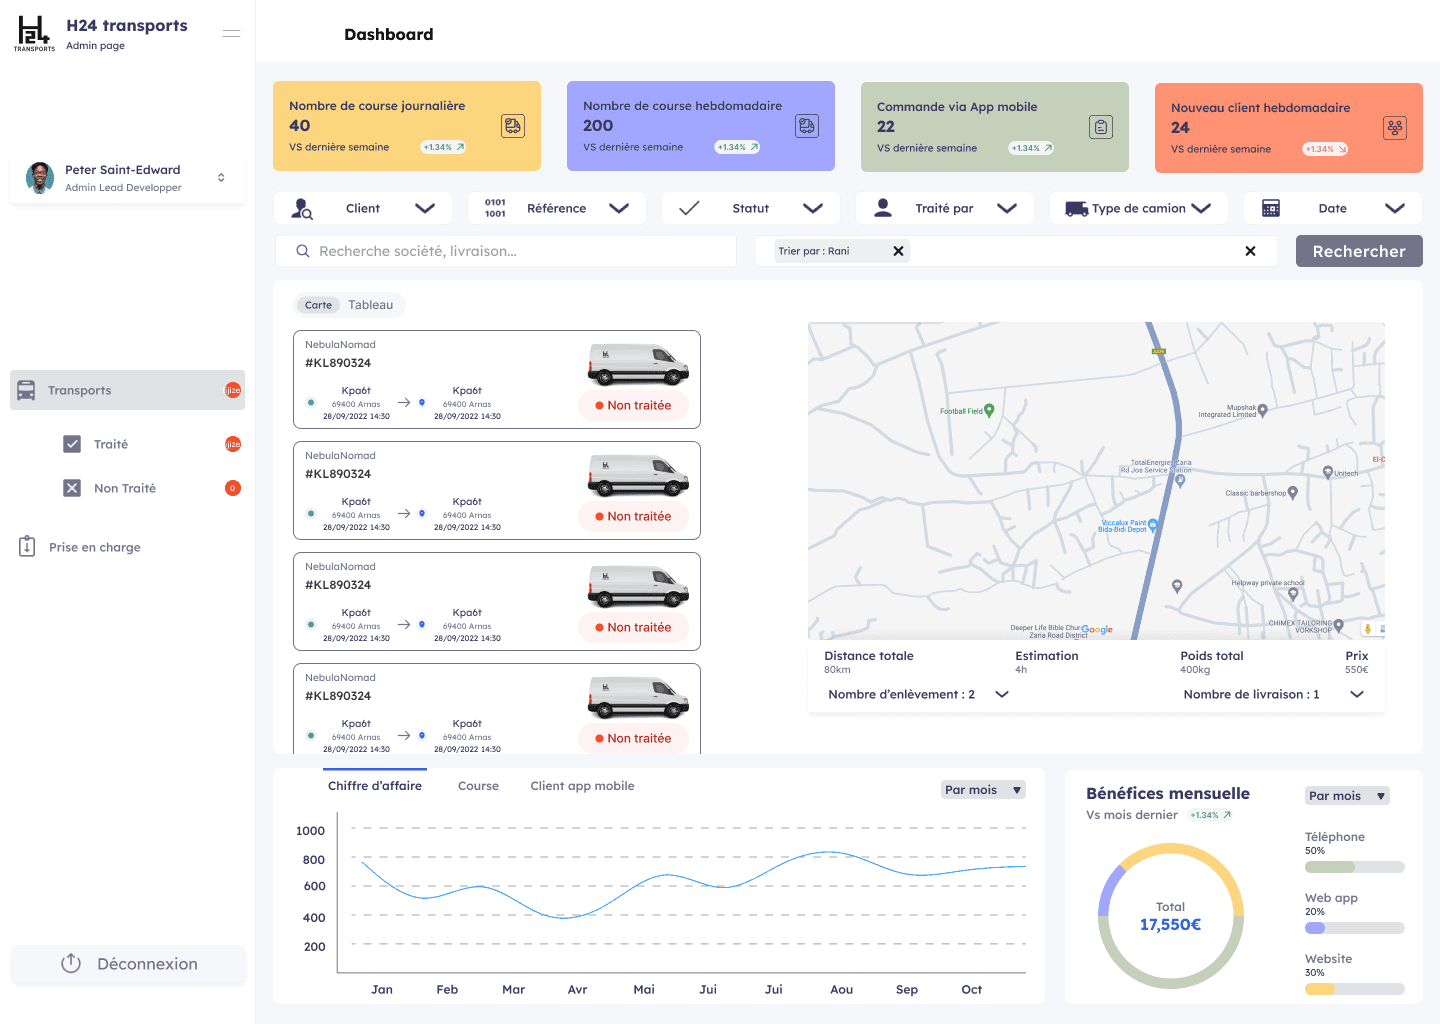Click the Type de camion truck icon

pyautogui.click(x=1076, y=208)
